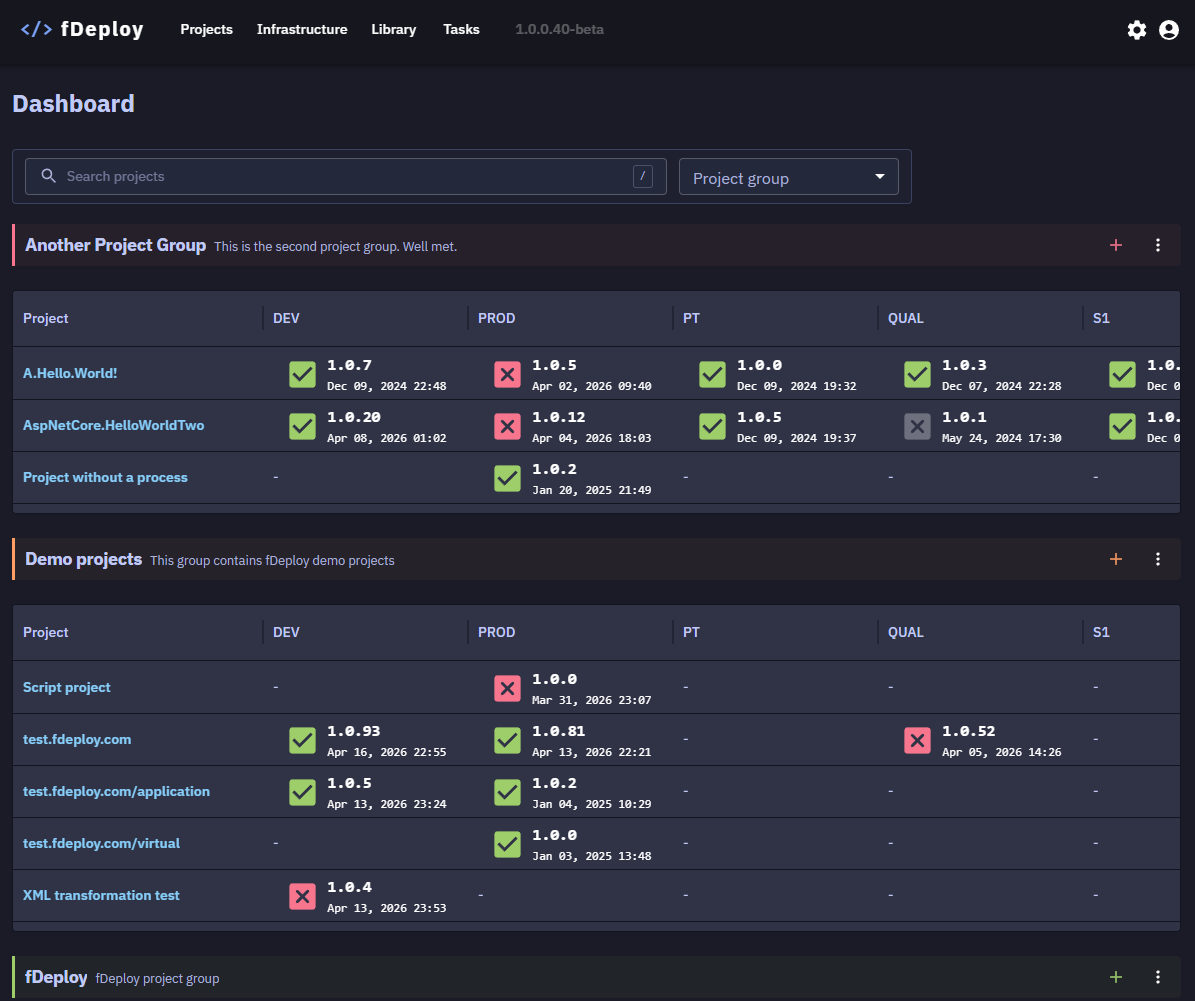Open the user account icon

[1168, 30]
